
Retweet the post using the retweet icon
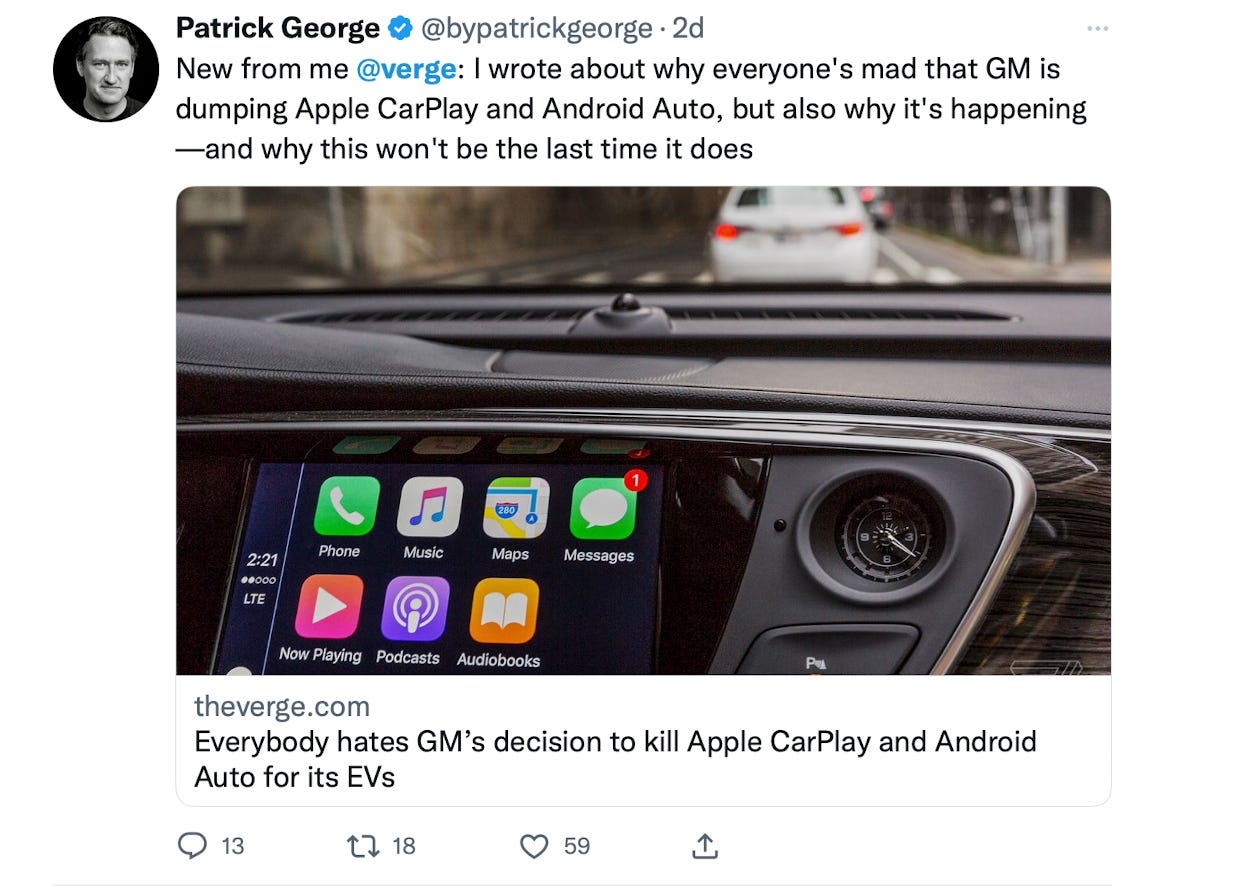click(x=360, y=846)
